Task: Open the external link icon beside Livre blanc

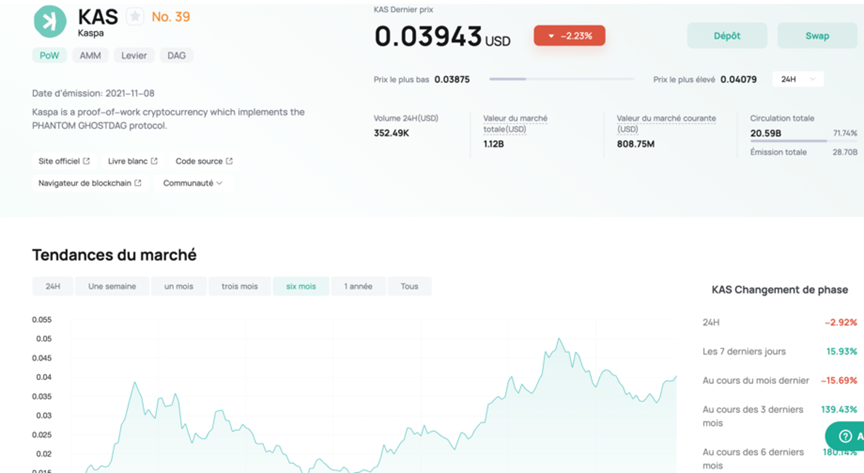Action: point(154,161)
